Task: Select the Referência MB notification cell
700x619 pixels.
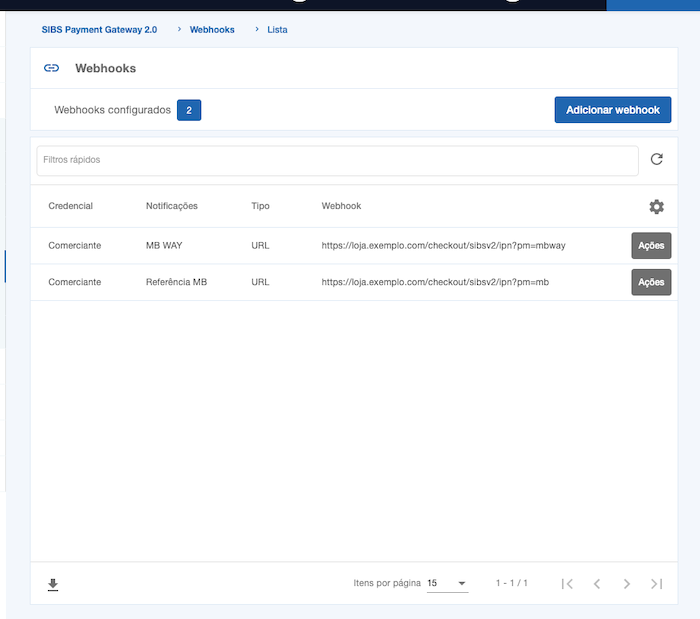Action: (x=176, y=282)
